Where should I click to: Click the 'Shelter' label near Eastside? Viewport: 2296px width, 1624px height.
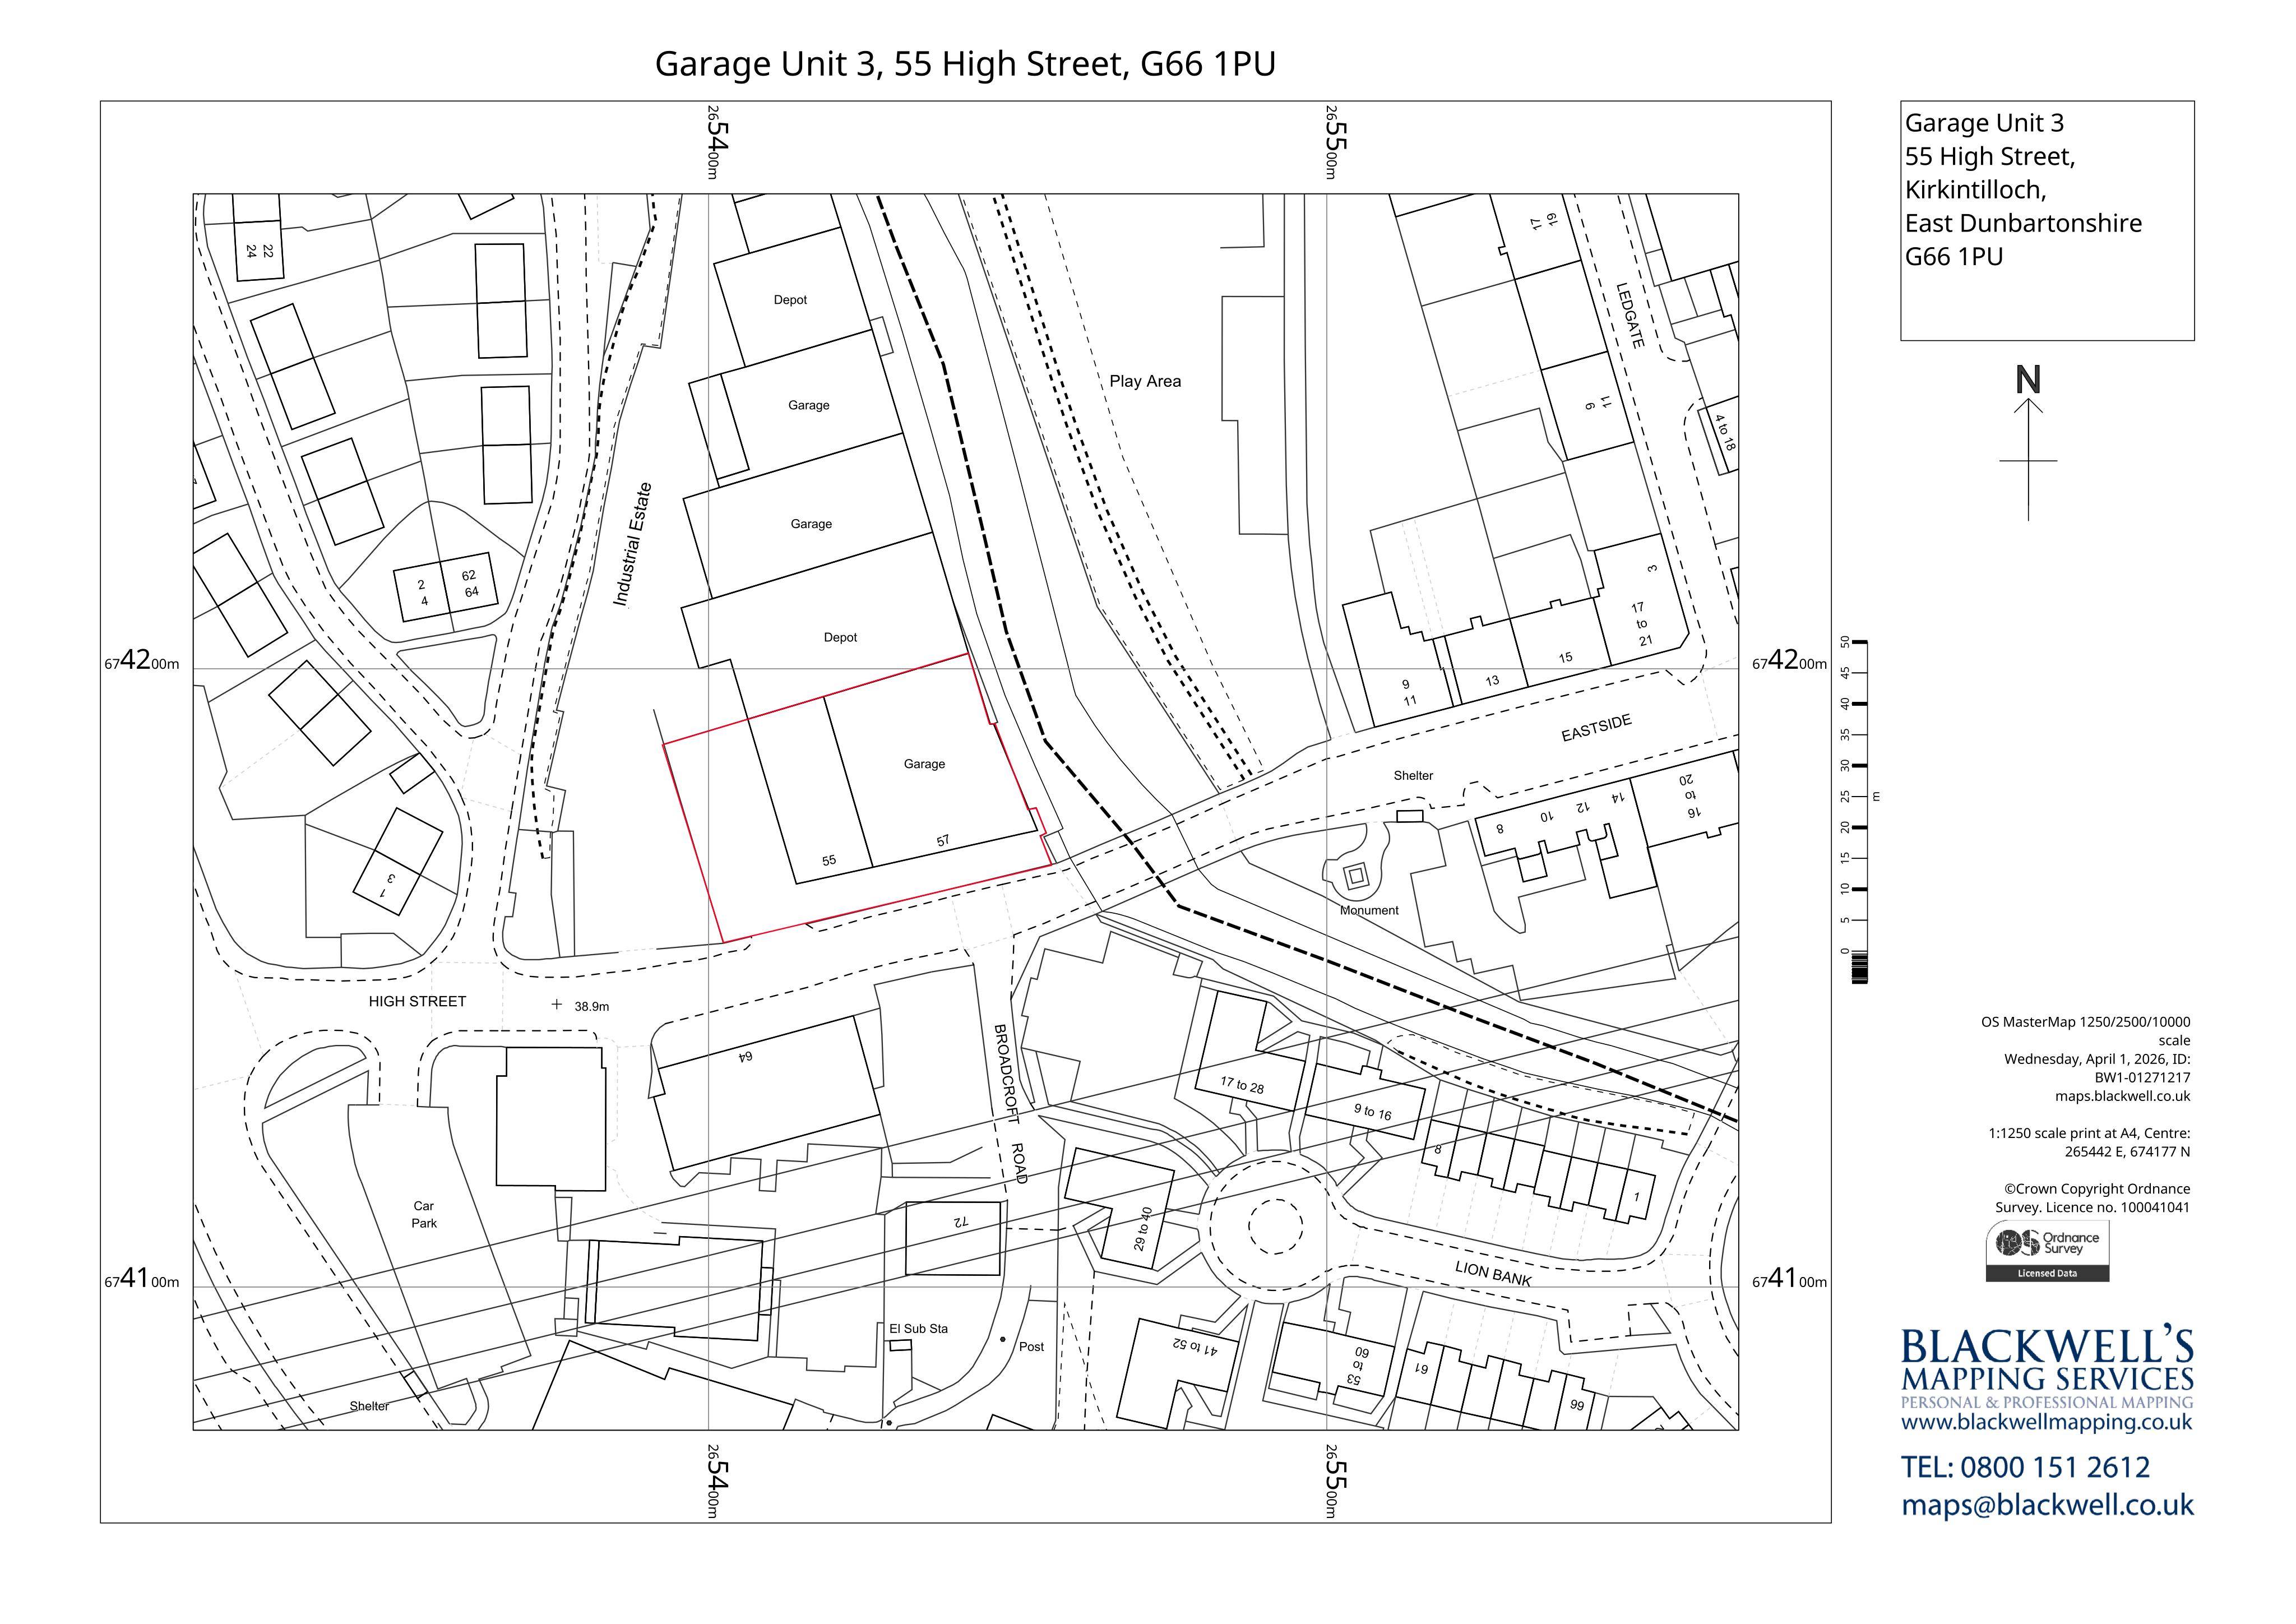[x=1413, y=776]
